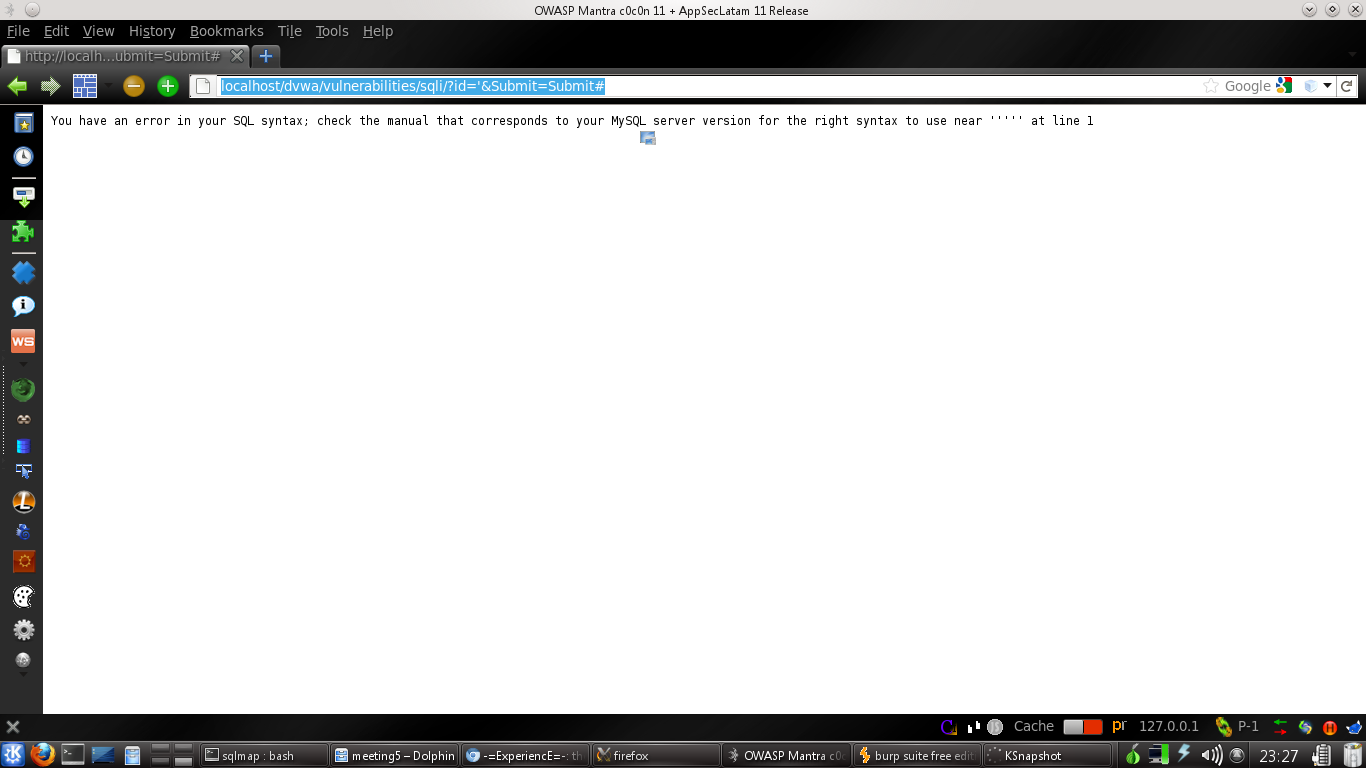Toggle the pr proxy indicator in the status bar
The image size is (1366, 768).
1118,726
